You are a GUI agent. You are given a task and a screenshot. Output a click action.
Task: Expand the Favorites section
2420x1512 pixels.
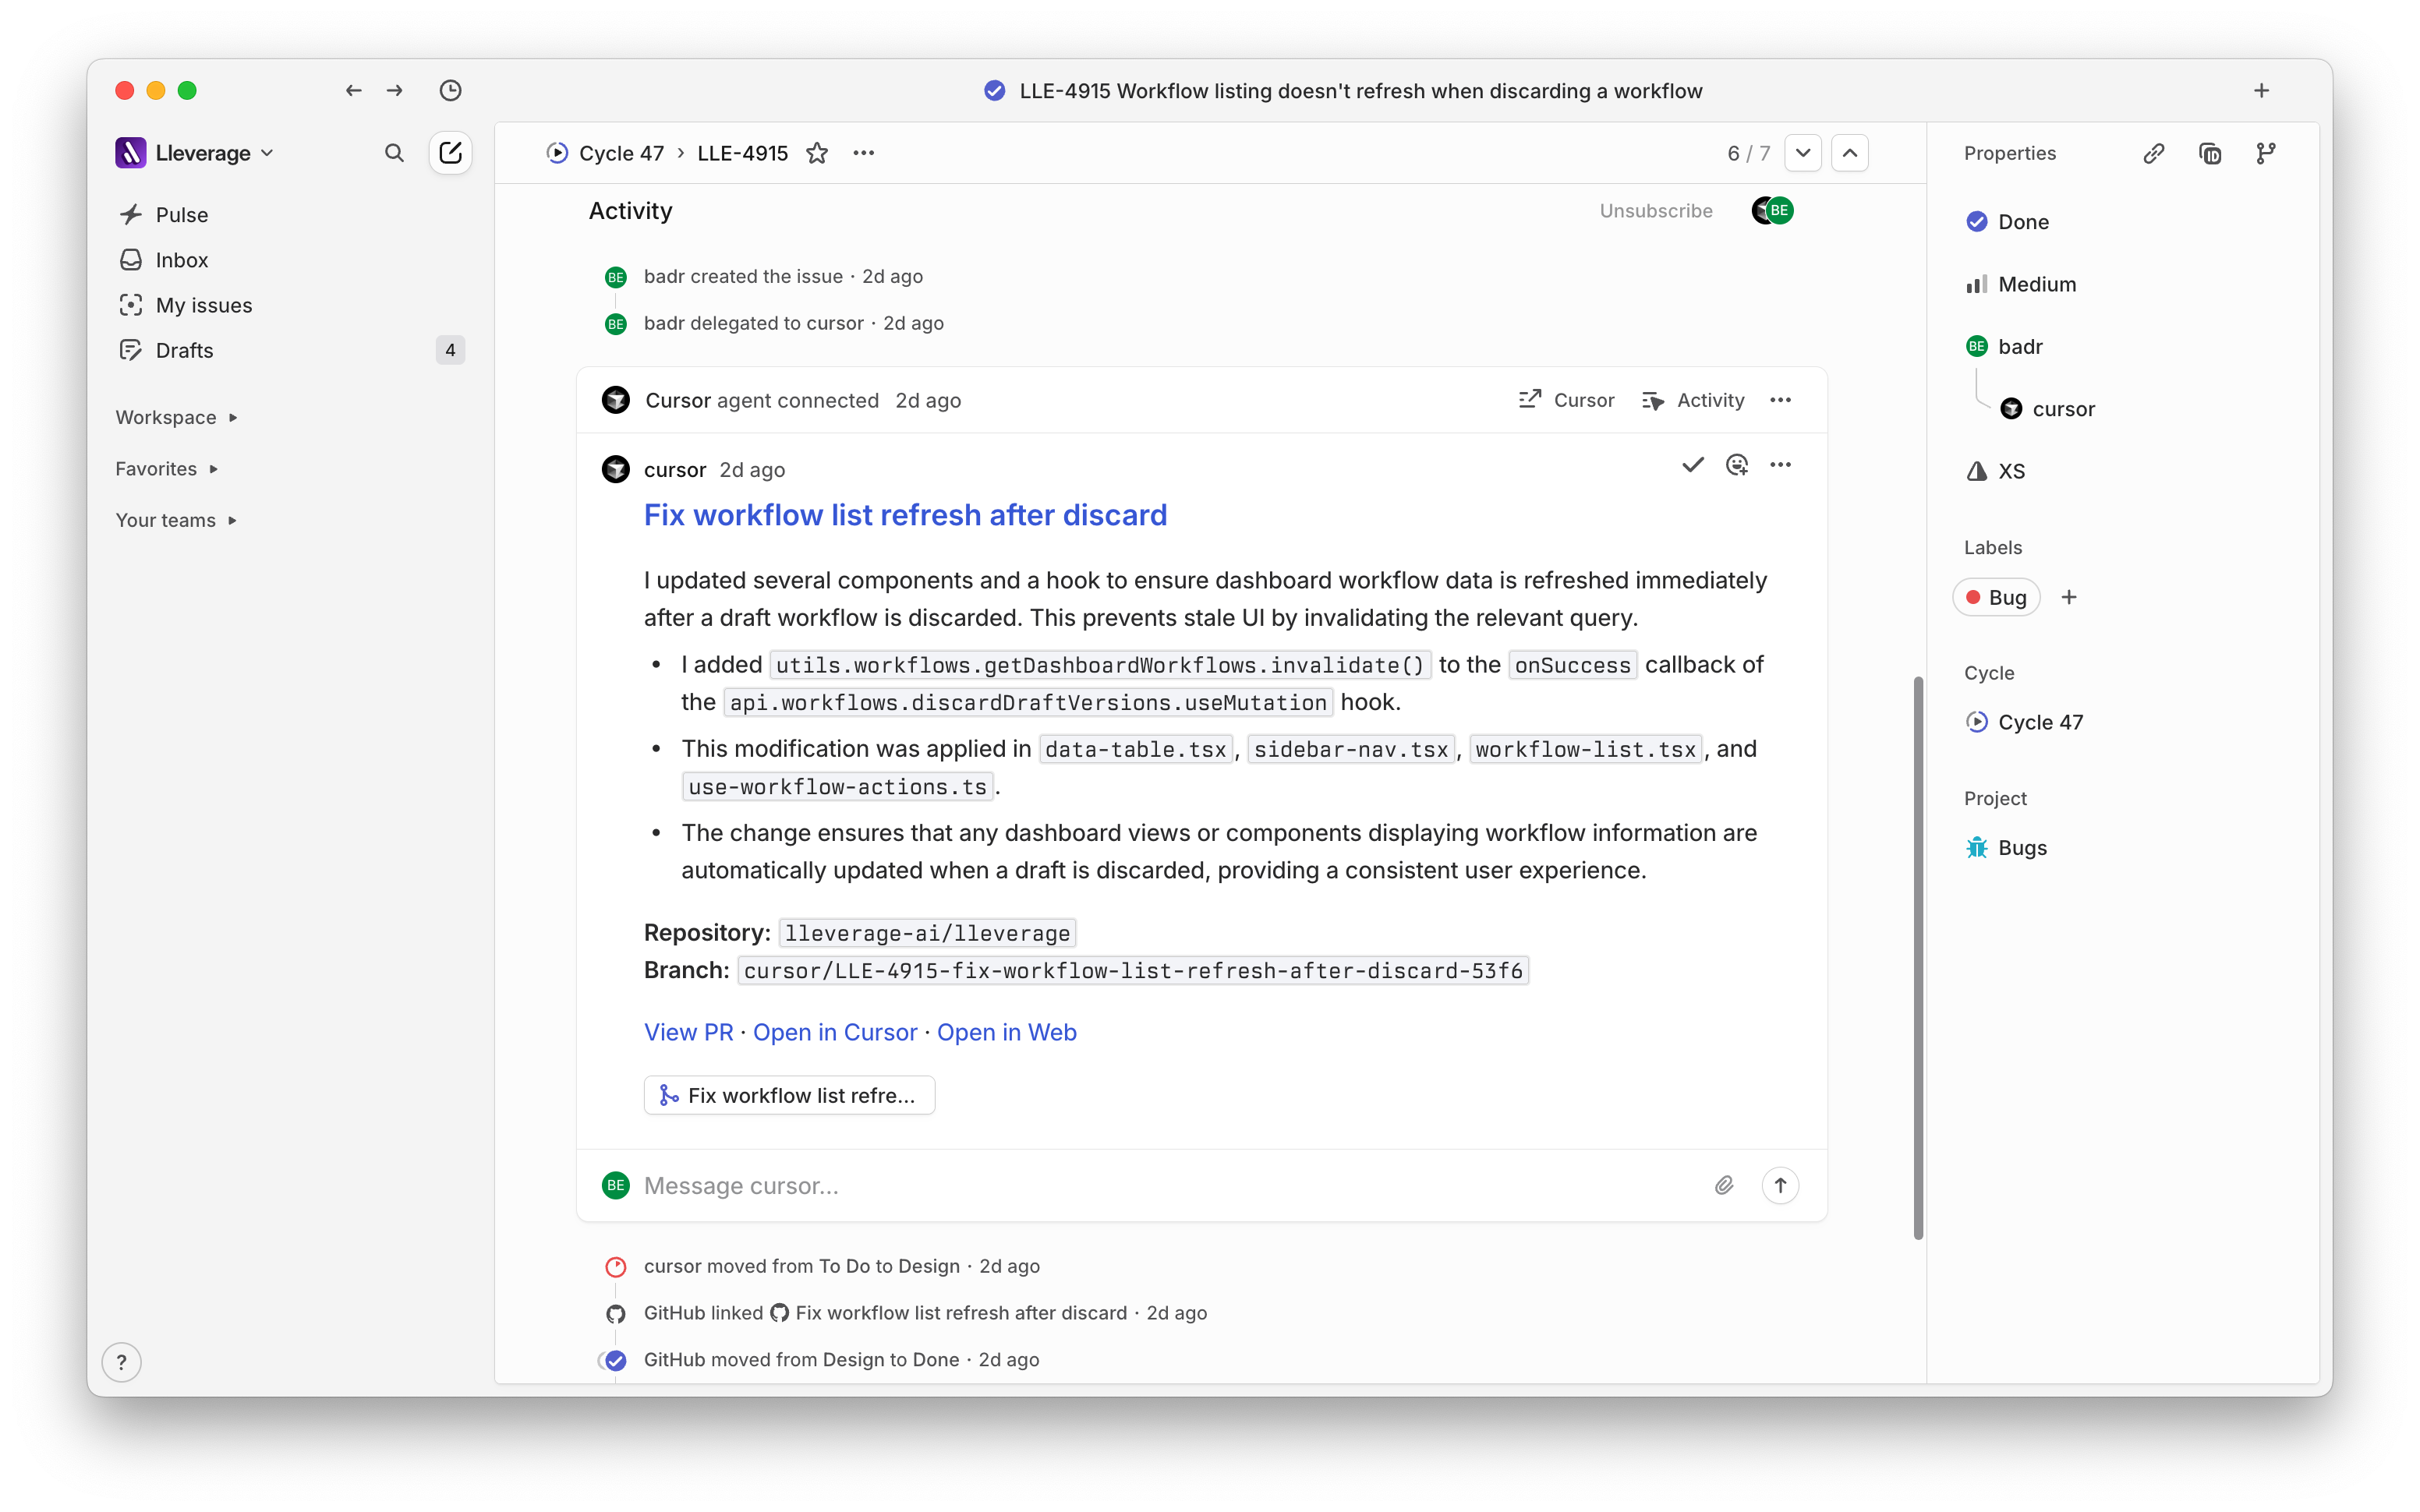[x=166, y=469]
